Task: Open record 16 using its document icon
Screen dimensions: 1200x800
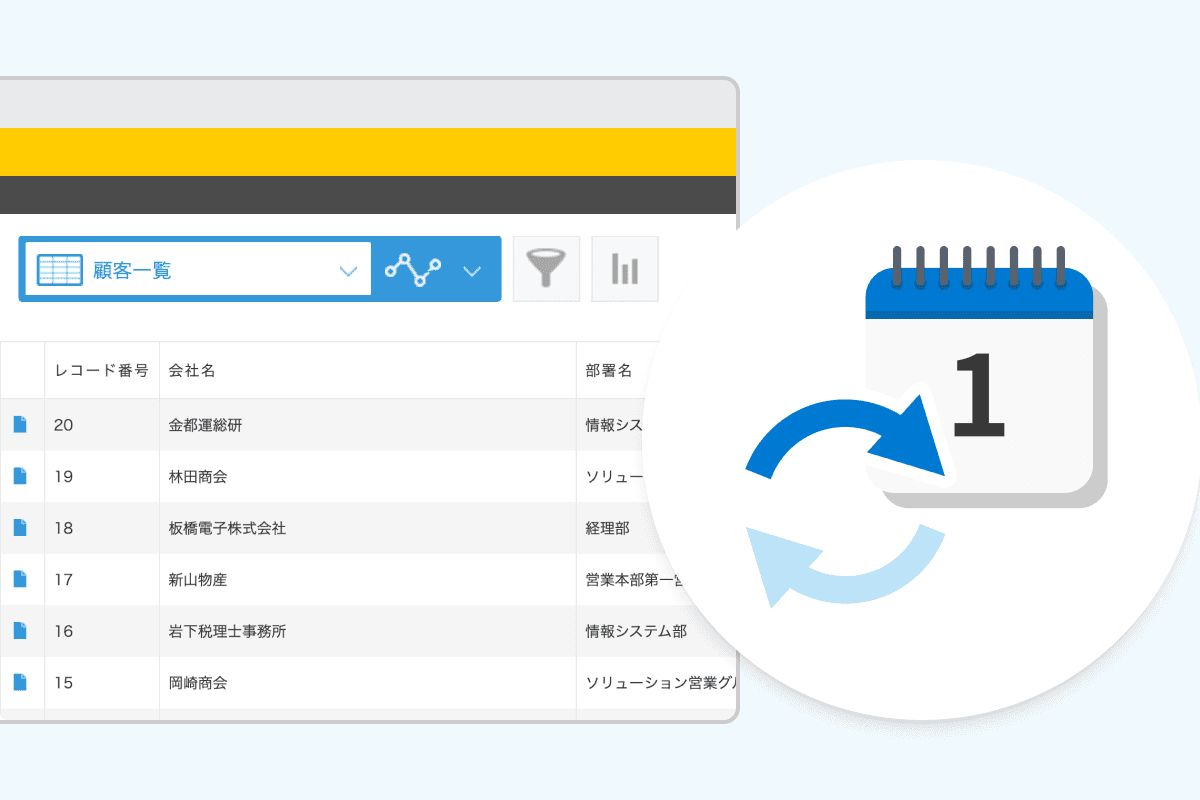Action: 20,631
